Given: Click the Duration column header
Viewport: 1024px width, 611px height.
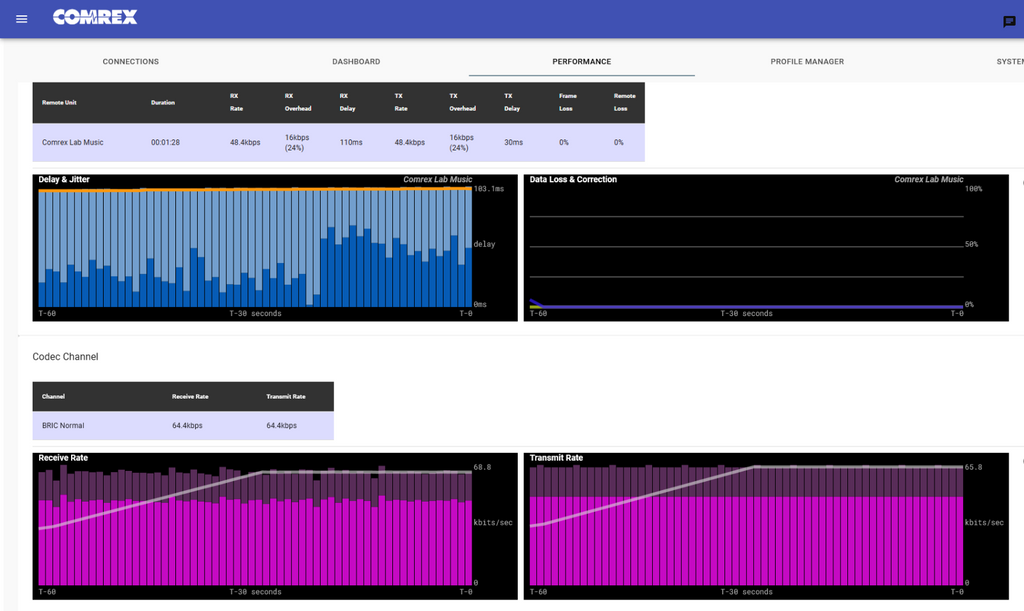Looking at the screenshot, I should point(162,103).
